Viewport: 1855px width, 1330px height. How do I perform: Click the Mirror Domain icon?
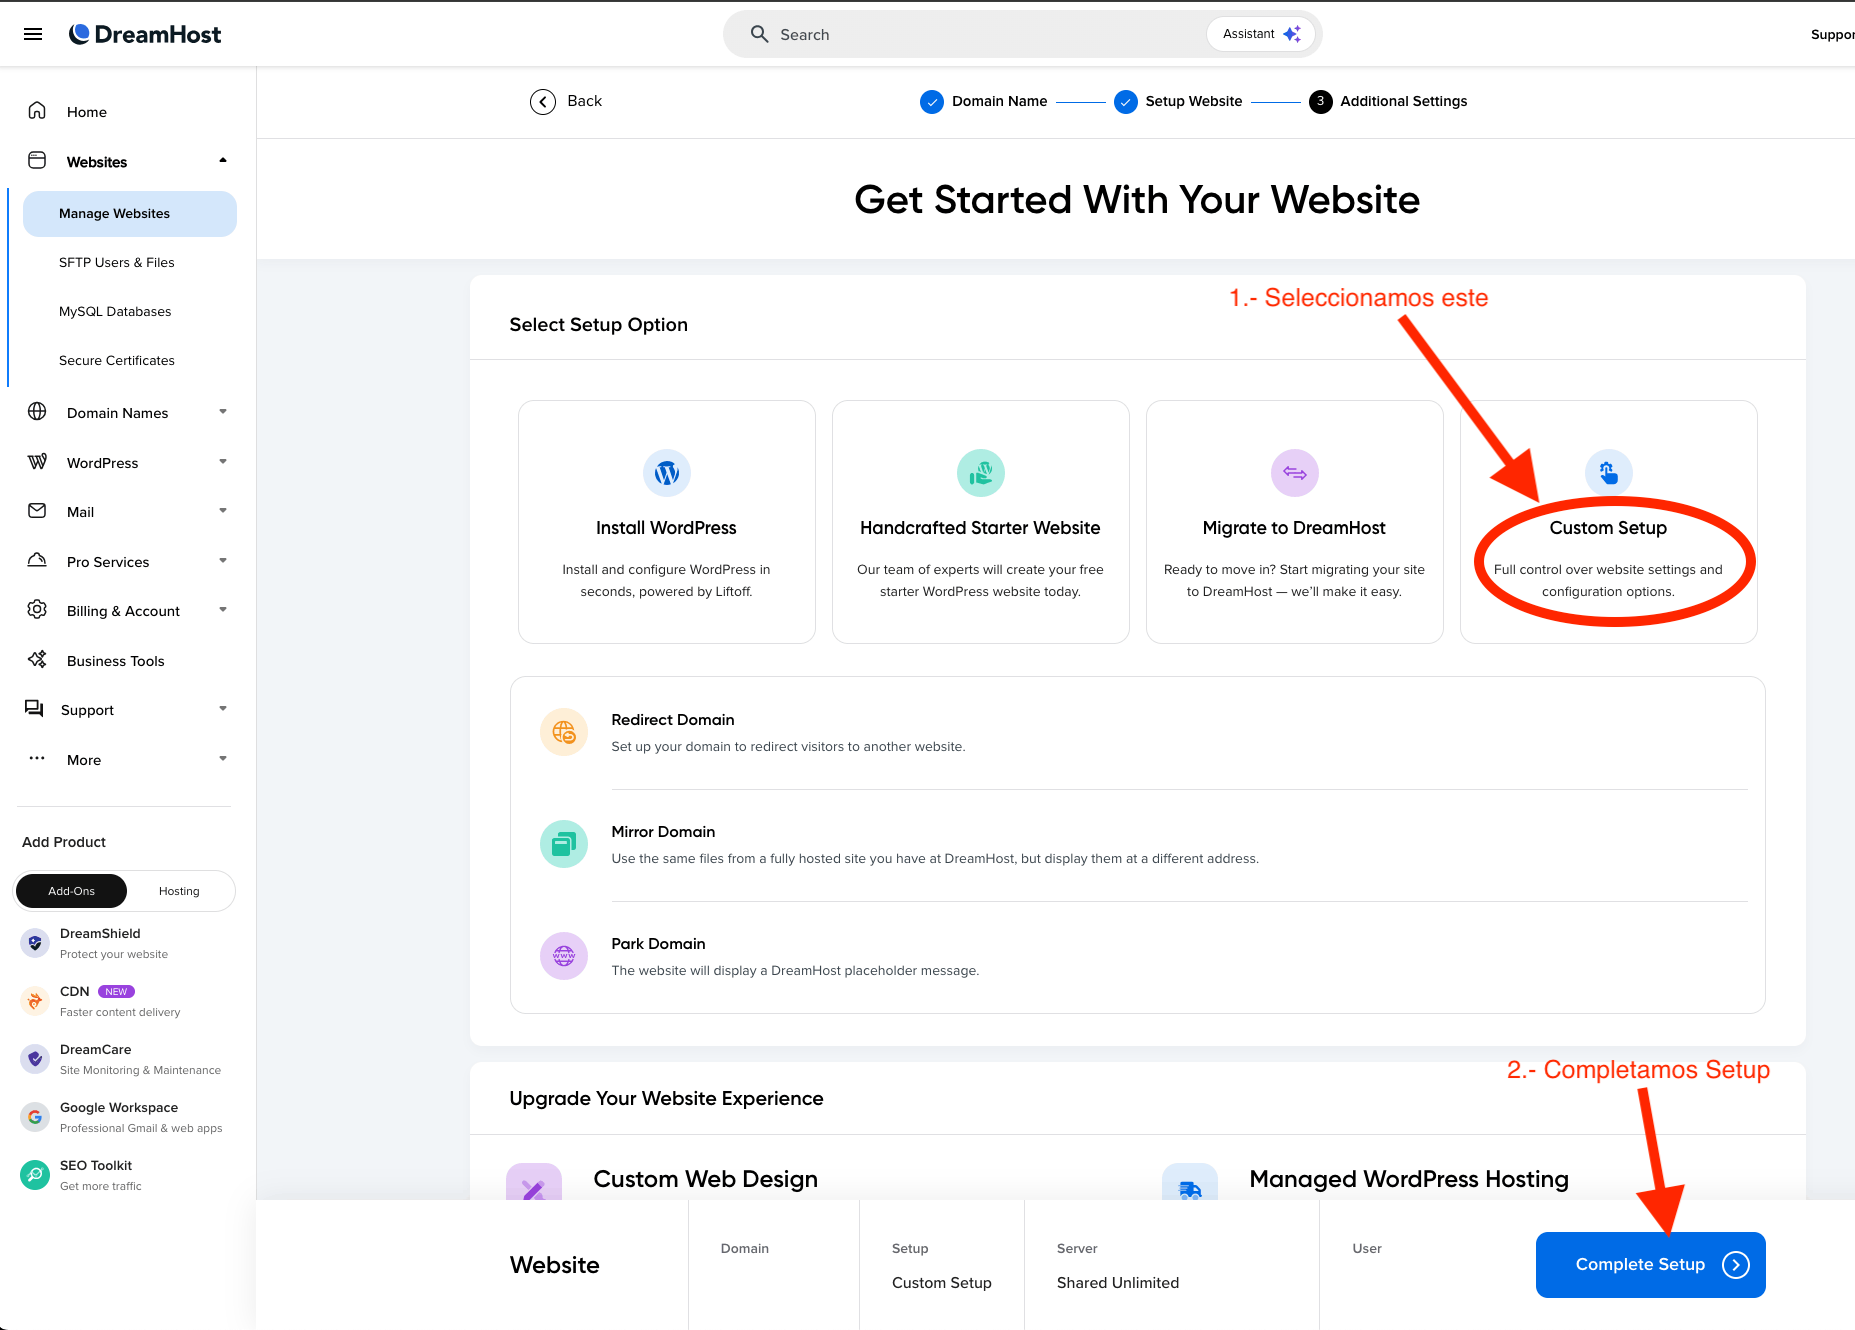point(564,844)
